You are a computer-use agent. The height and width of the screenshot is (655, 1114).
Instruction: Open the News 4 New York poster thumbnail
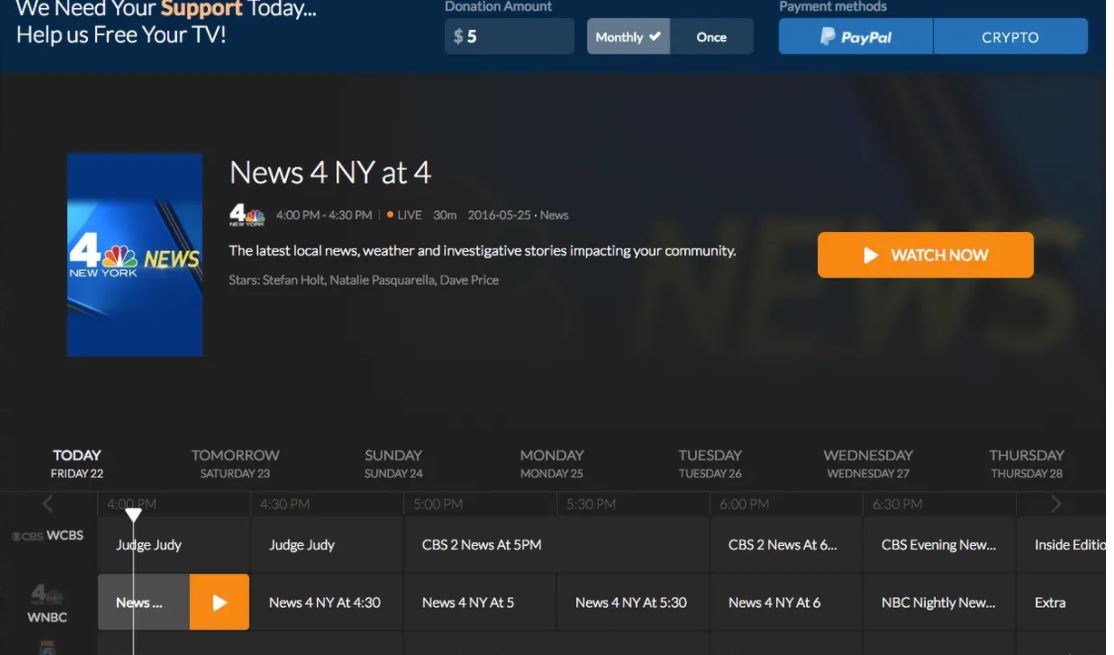point(135,255)
